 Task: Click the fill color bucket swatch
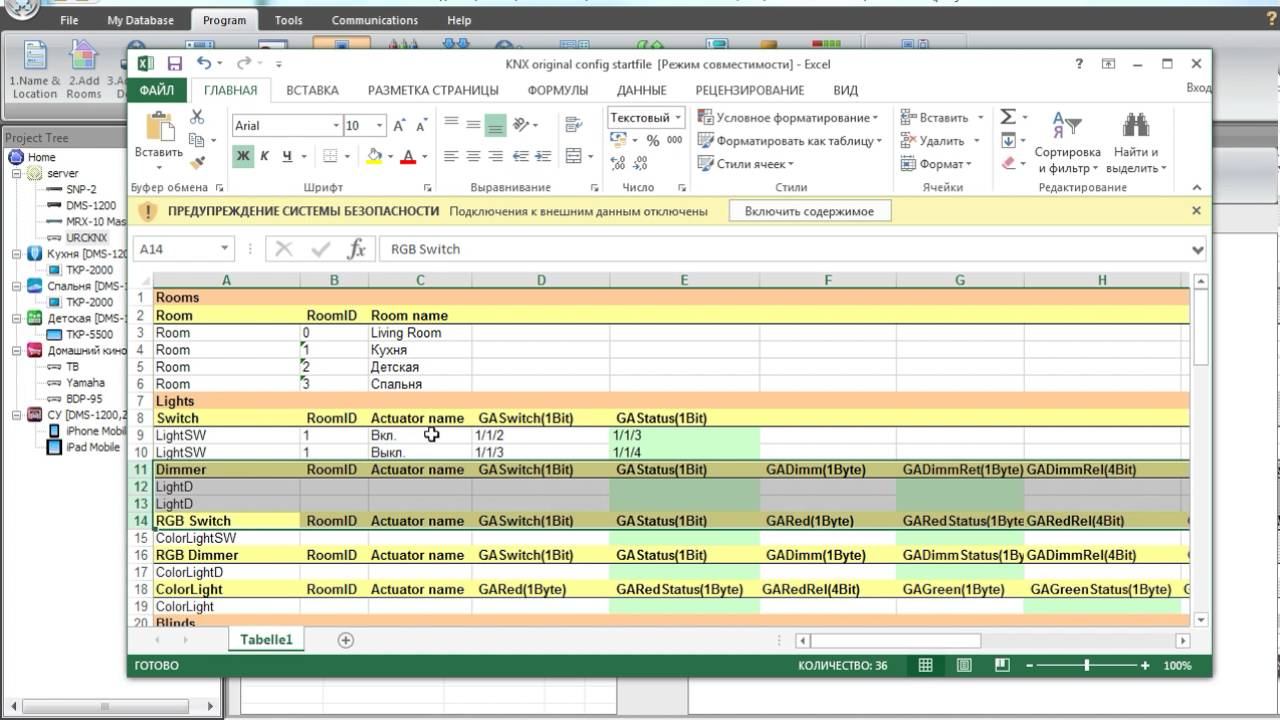click(374, 157)
